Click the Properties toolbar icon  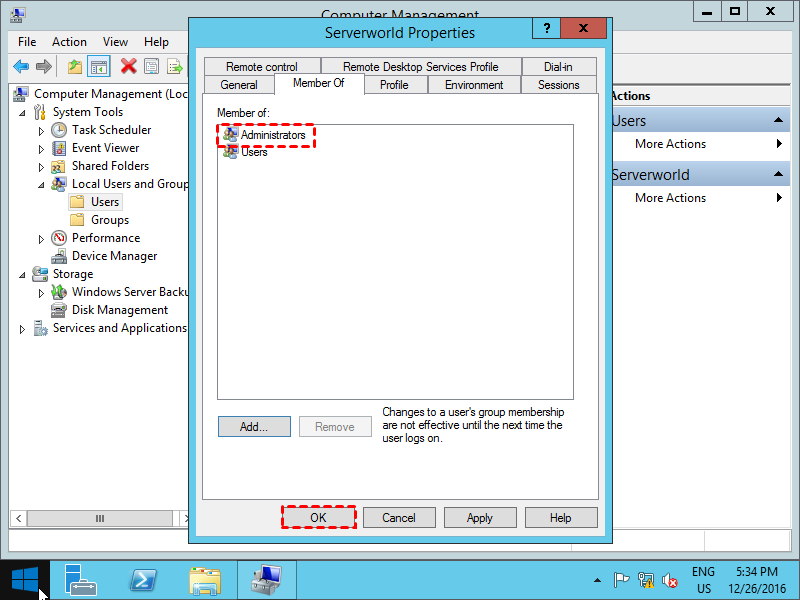[x=152, y=66]
